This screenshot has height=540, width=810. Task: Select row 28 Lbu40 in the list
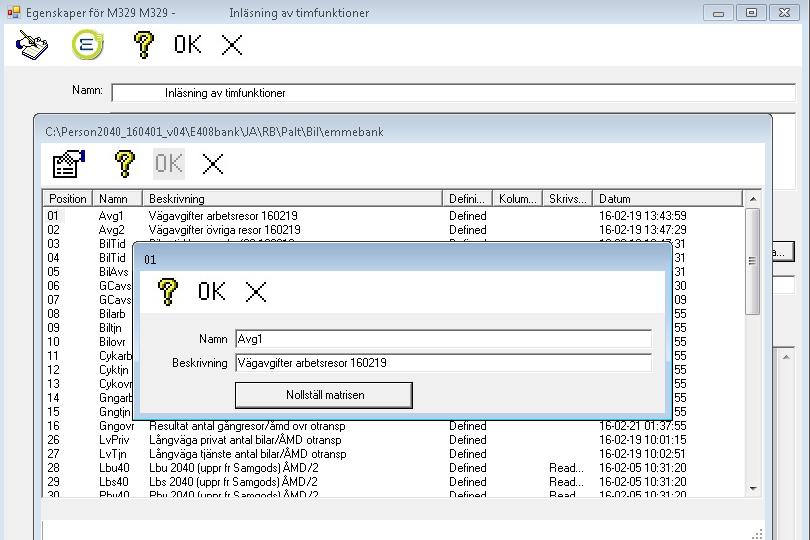(x=393, y=468)
